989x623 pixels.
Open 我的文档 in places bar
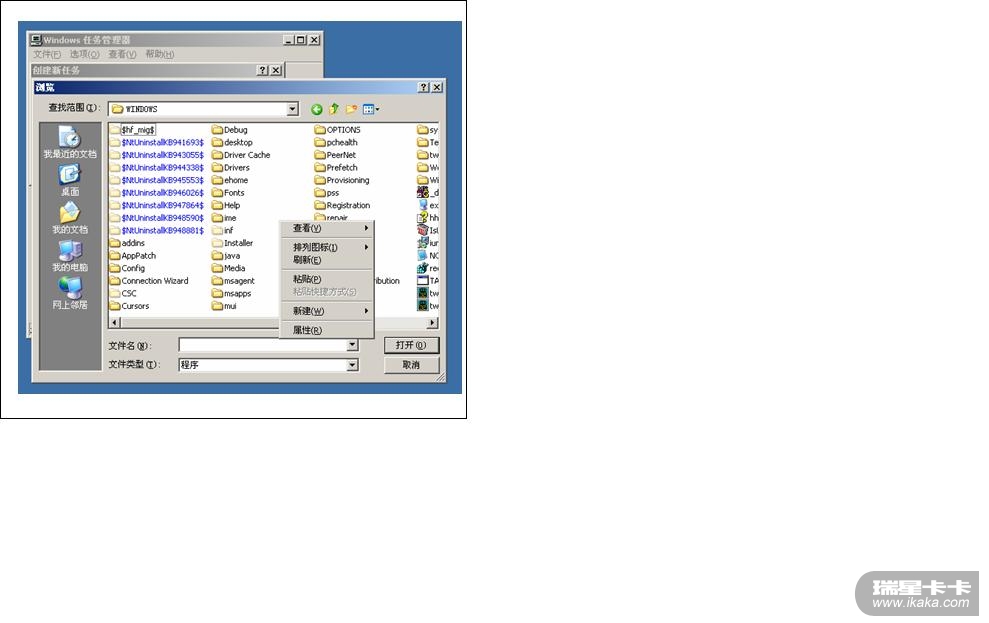(x=70, y=218)
